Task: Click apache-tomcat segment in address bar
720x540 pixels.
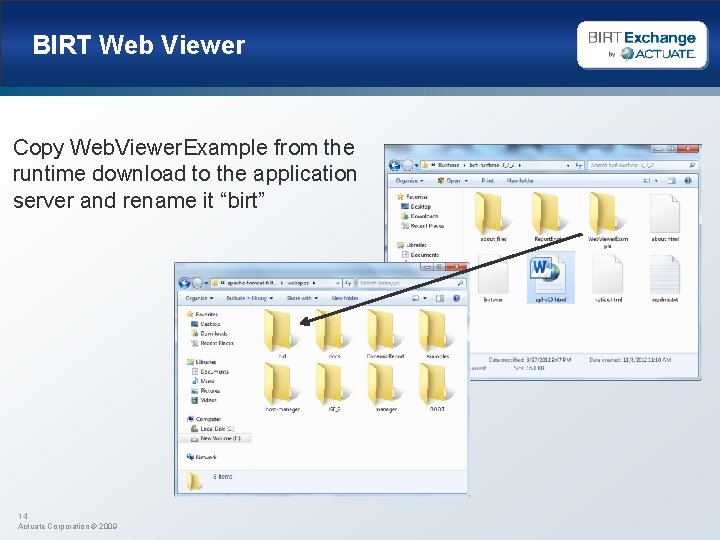Action: [252, 283]
